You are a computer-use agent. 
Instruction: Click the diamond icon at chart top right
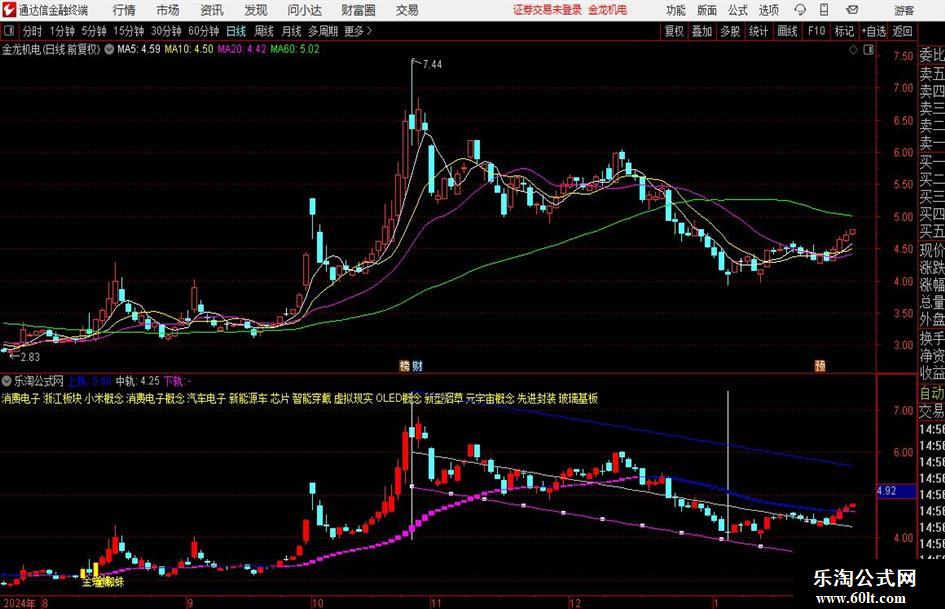(853, 50)
